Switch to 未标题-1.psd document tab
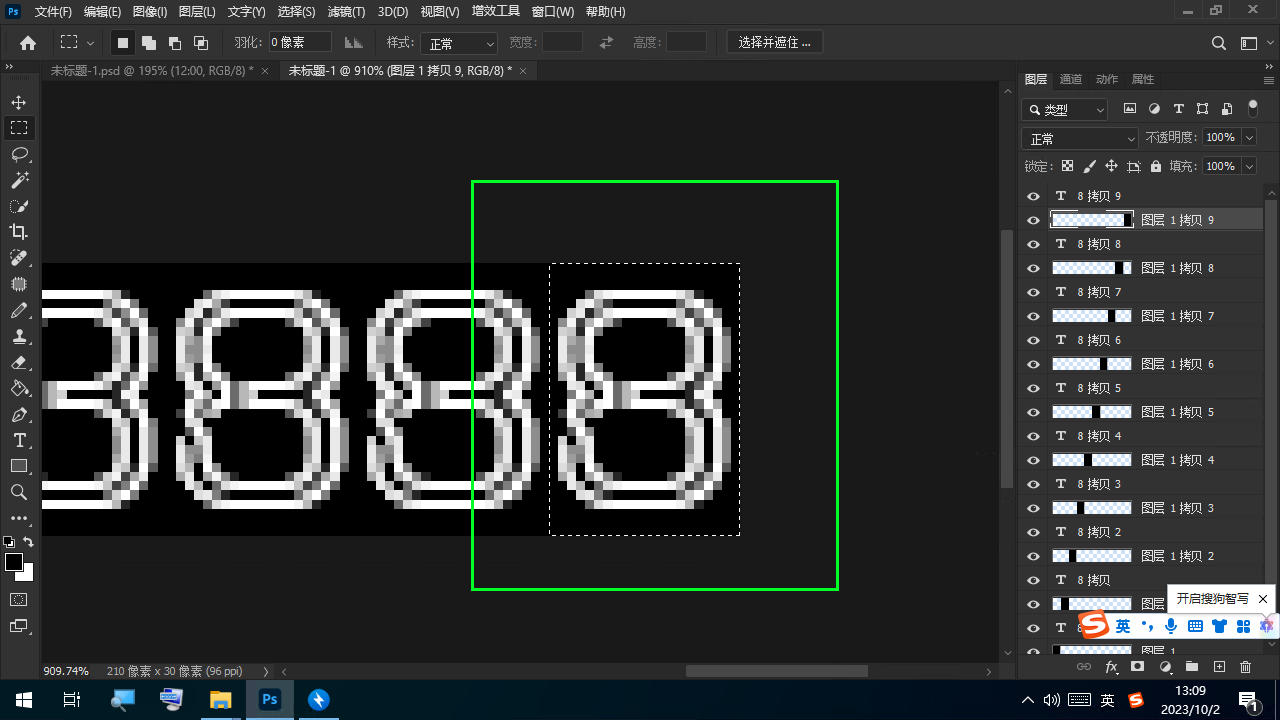 (x=152, y=70)
